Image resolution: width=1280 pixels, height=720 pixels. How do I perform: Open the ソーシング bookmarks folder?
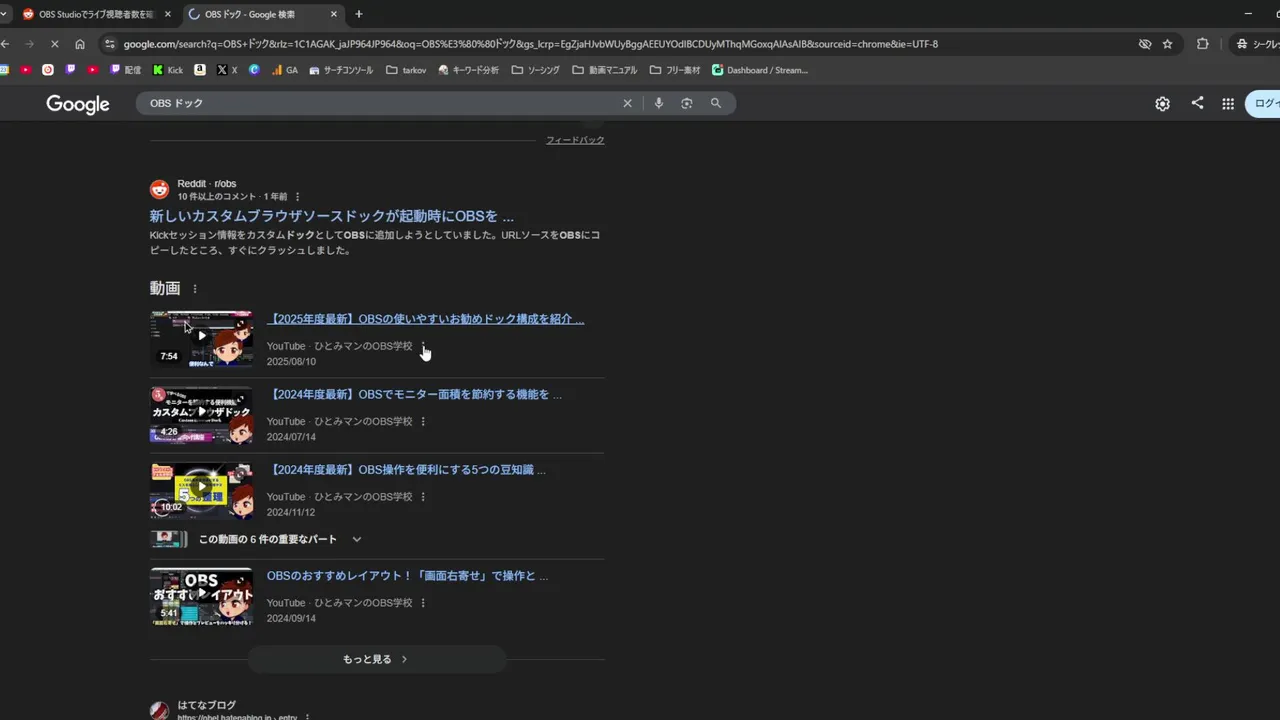(x=536, y=70)
